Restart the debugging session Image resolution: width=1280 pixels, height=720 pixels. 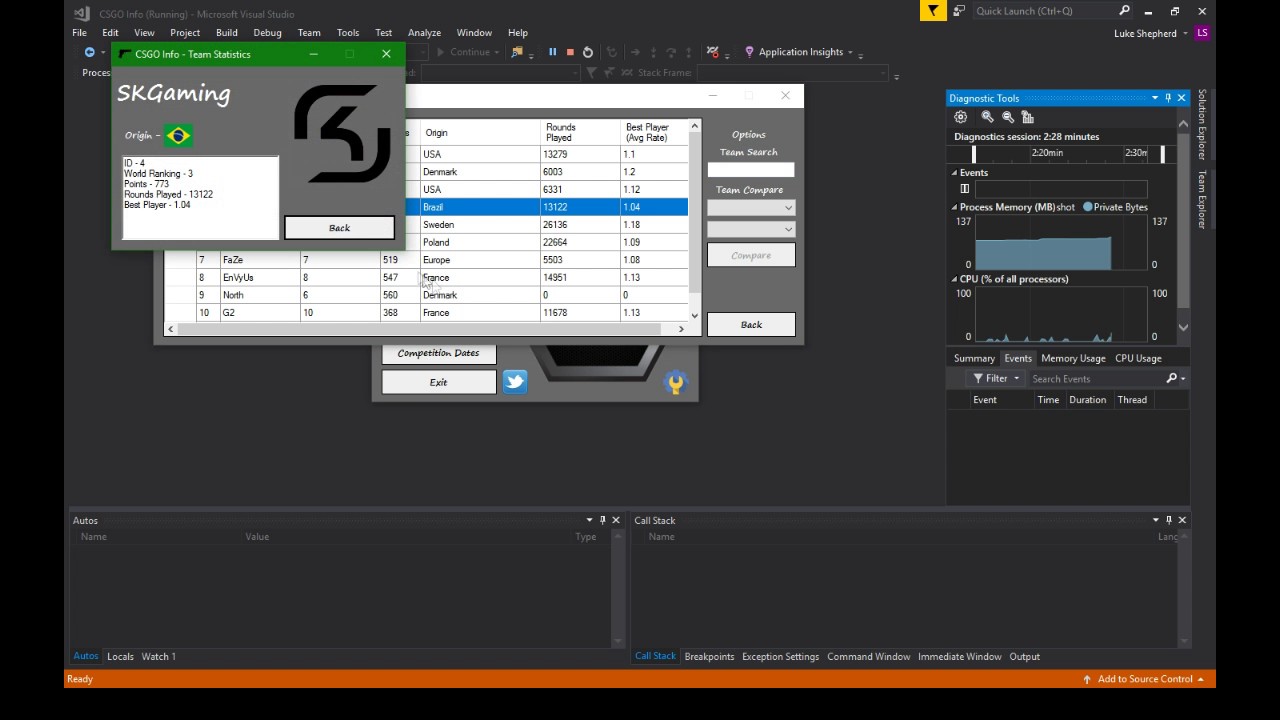coord(588,52)
